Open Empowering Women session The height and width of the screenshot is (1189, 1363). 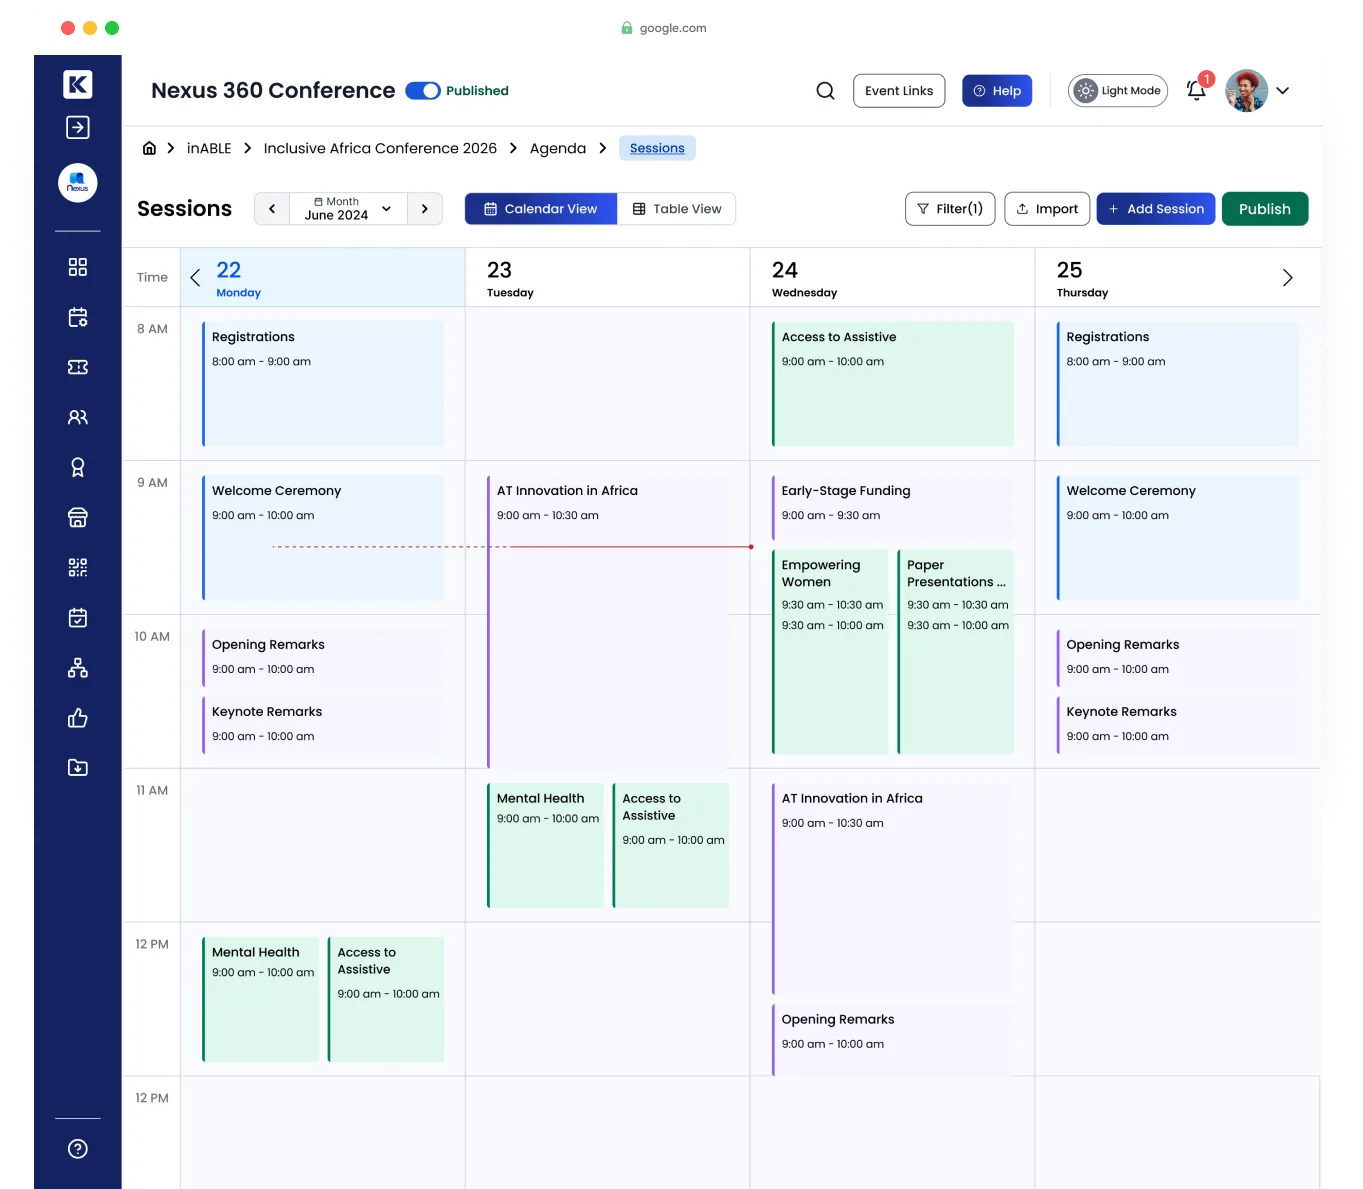[830, 652]
